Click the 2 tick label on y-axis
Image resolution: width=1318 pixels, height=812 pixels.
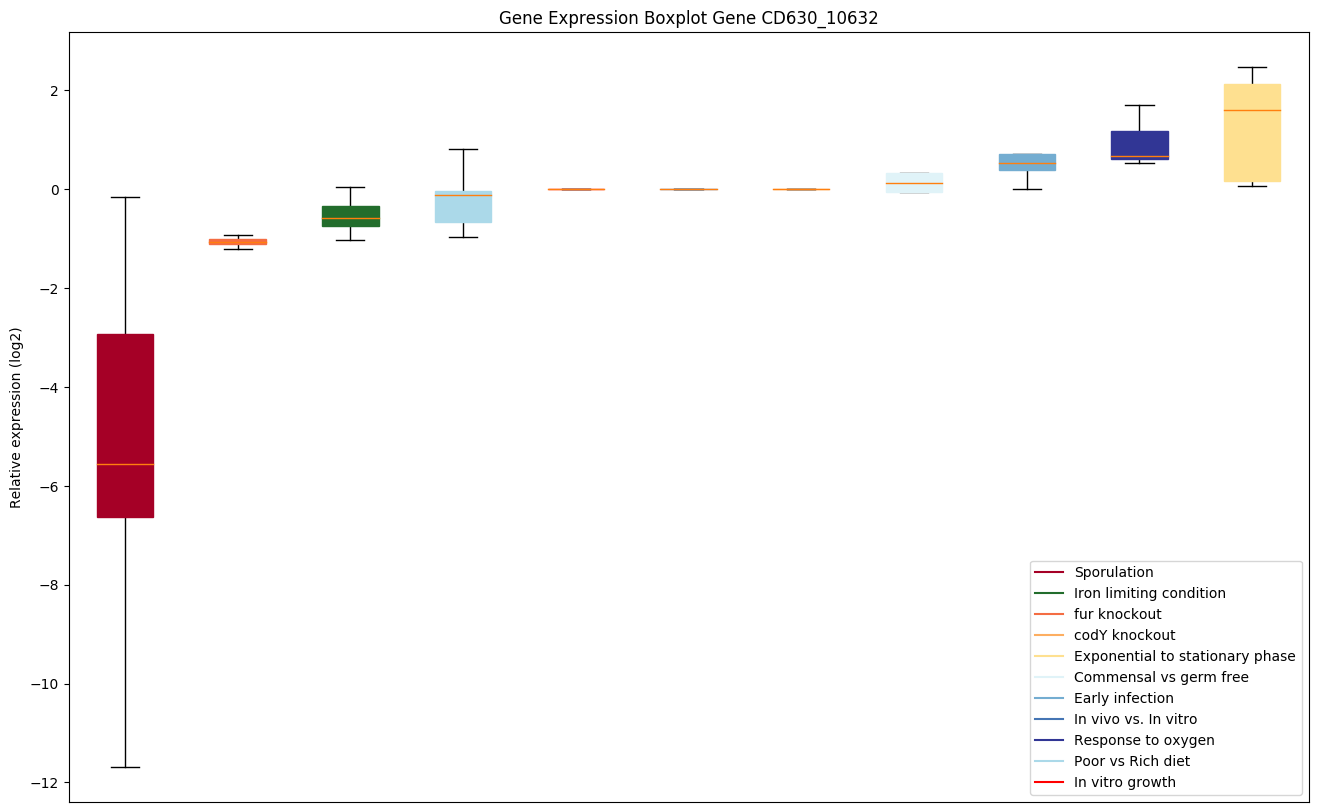tap(55, 90)
